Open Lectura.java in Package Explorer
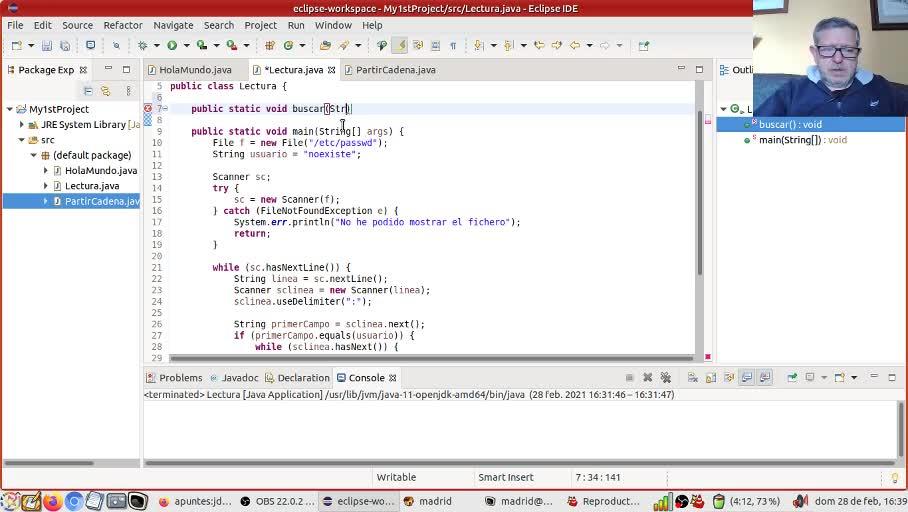This screenshot has width=908, height=512. (91, 186)
